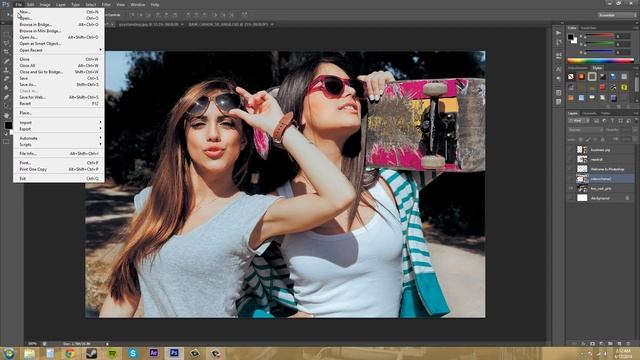
Task: Click the red channel slider in Color panel
Action: point(600,36)
